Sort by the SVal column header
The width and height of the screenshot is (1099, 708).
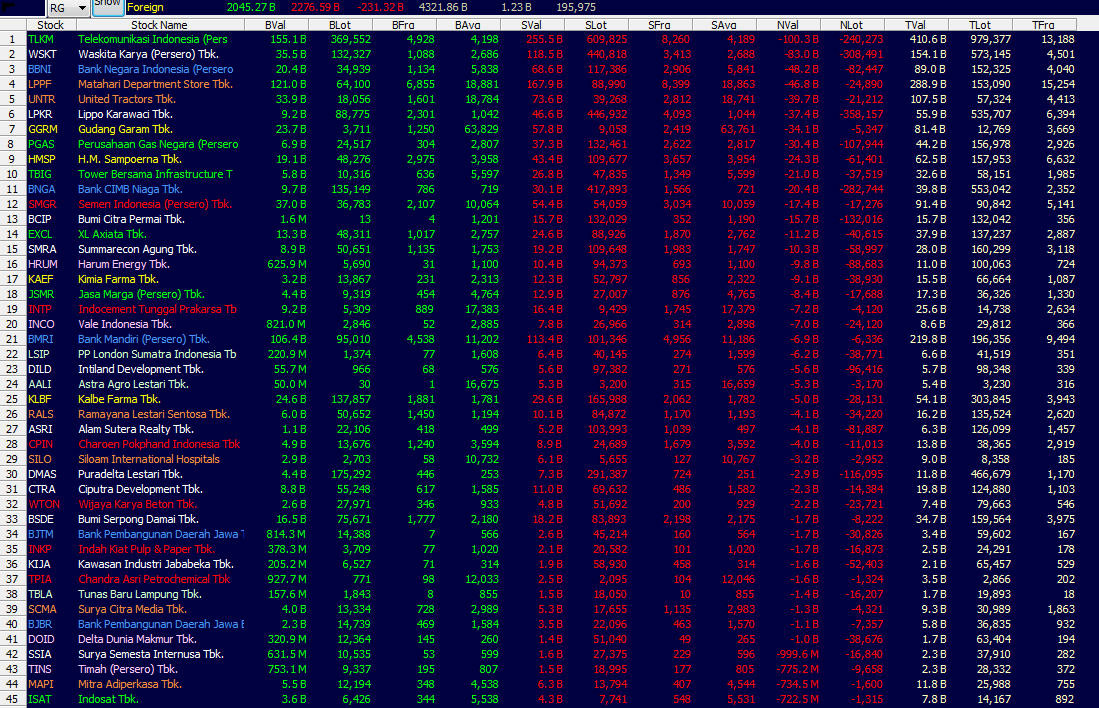[x=532, y=25]
